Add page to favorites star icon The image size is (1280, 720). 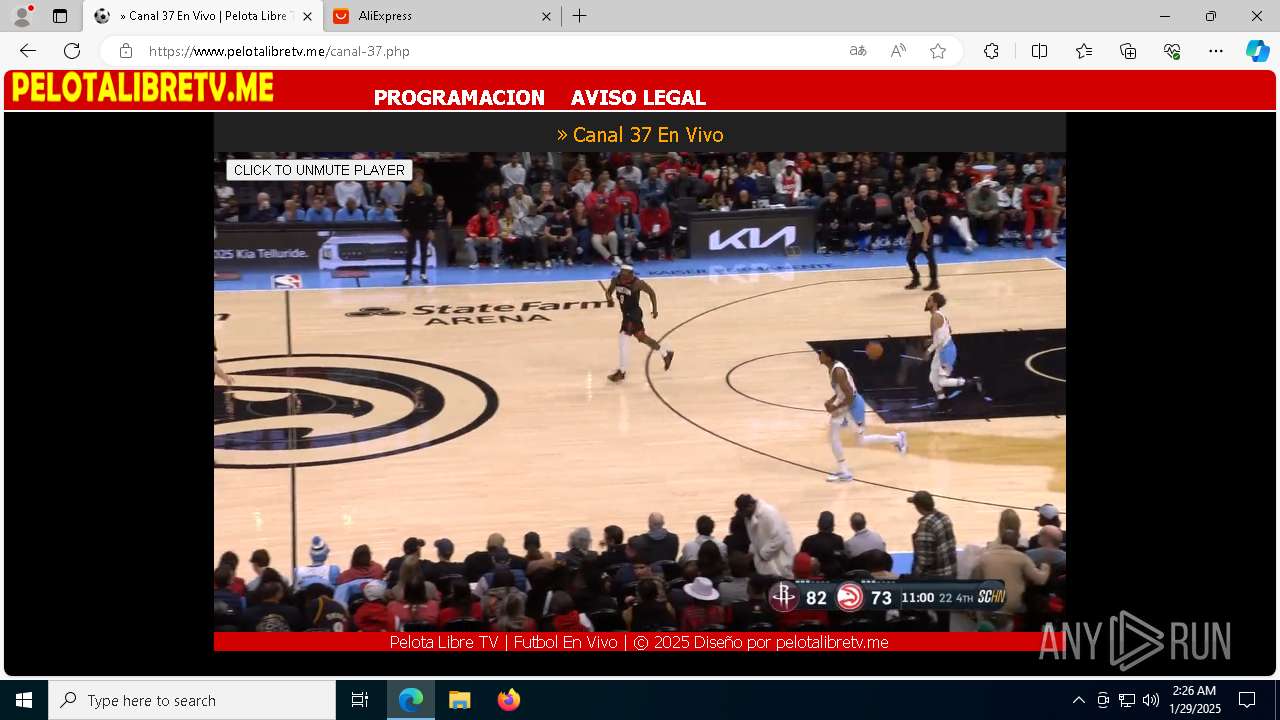click(x=938, y=51)
